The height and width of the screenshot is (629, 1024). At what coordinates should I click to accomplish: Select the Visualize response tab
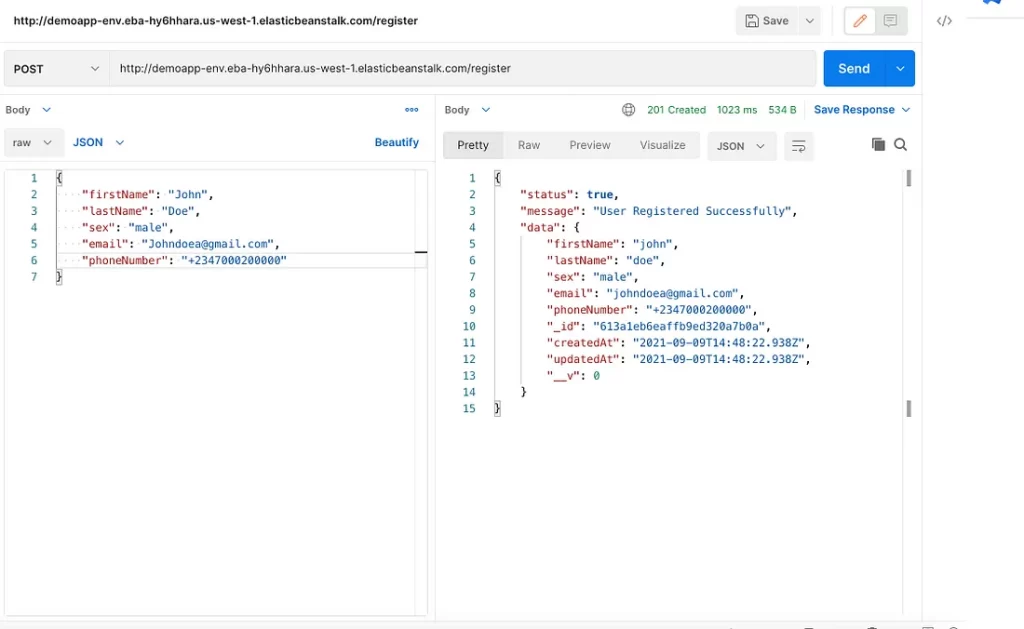(x=662, y=145)
